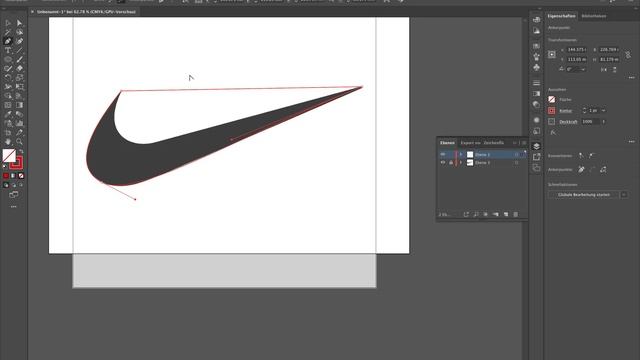
Task: Open rotation angle dropdown in Transformieren
Action: coord(583,70)
